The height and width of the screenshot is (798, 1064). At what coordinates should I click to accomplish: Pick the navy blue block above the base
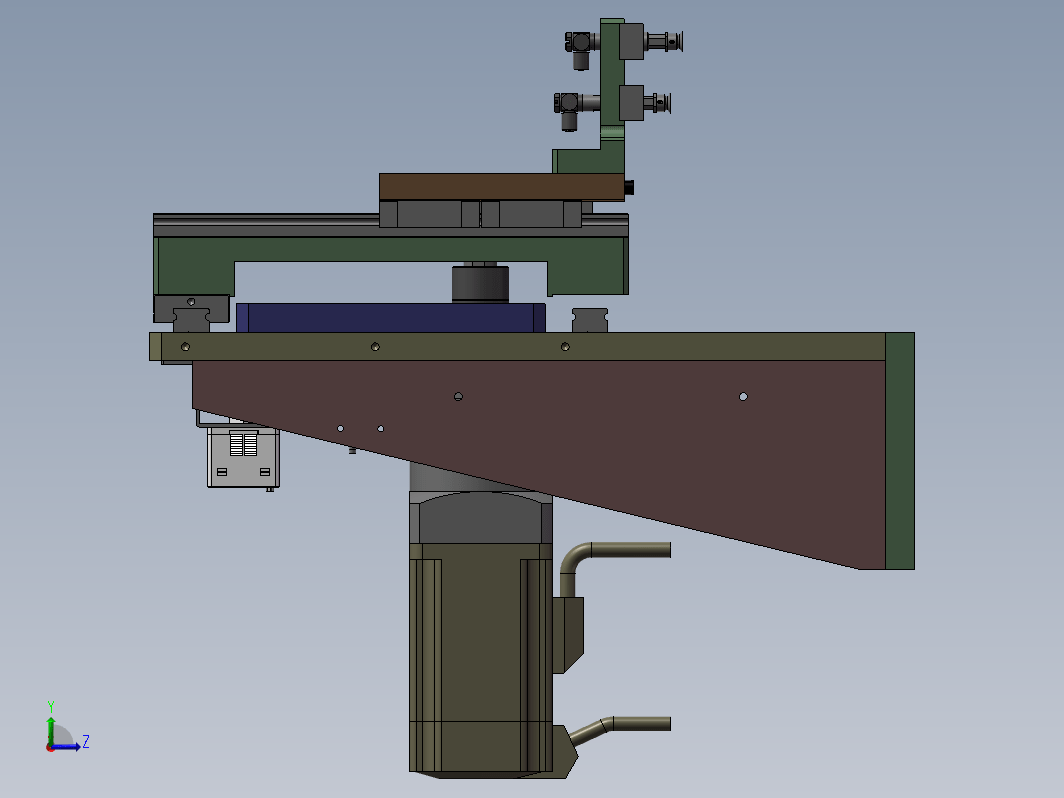[x=390, y=318]
